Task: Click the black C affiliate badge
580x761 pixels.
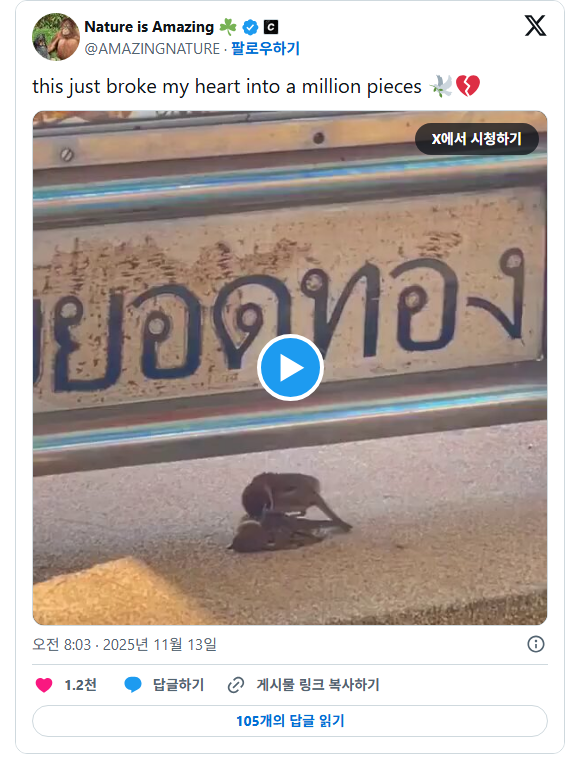Action: (271, 27)
